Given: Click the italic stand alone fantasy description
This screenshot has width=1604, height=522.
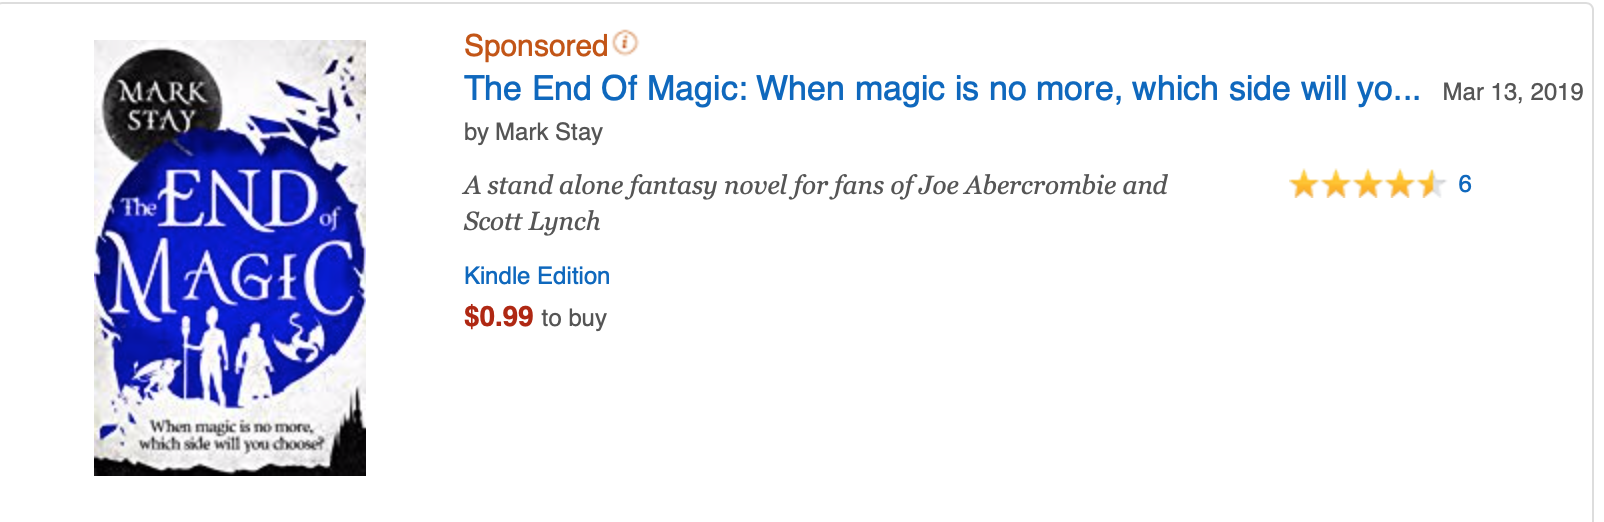Looking at the screenshot, I should (x=814, y=186).
